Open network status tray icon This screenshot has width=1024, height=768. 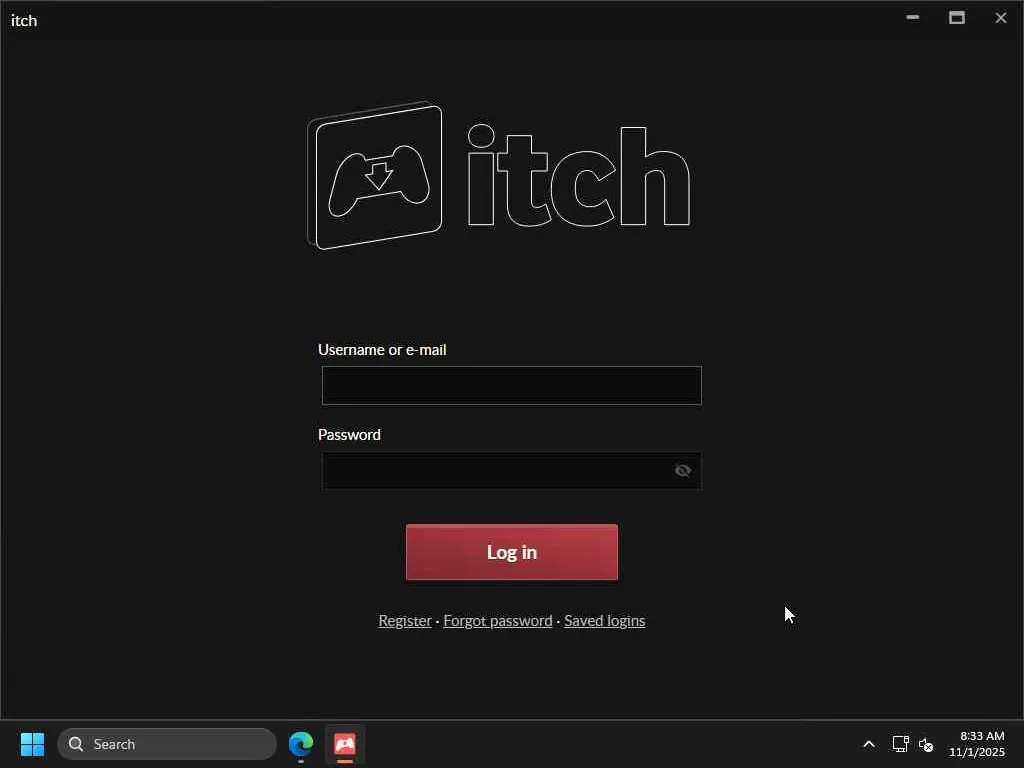tap(900, 744)
